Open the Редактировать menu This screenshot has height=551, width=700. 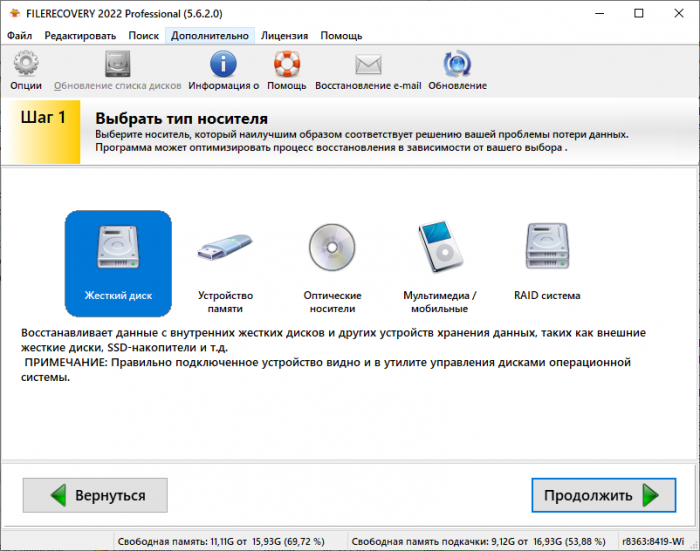(80, 36)
